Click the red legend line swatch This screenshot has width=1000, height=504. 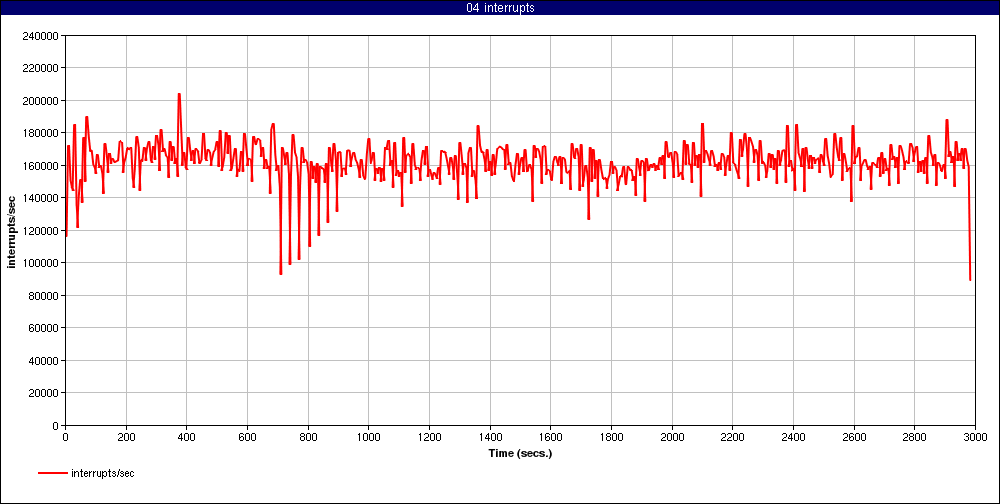point(53,473)
